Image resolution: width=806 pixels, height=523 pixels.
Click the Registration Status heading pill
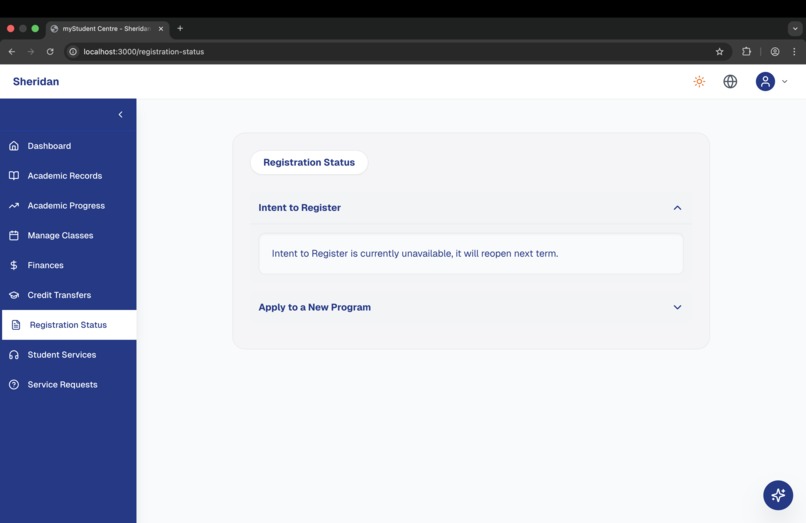309,163
